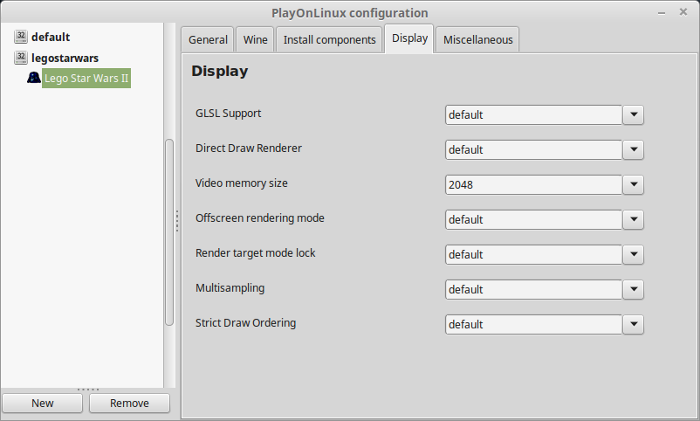Image resolution: width=700 pixels, height=421 pixels.
Task: Click the Darth Vader shortcut icon
Action: 33,78
